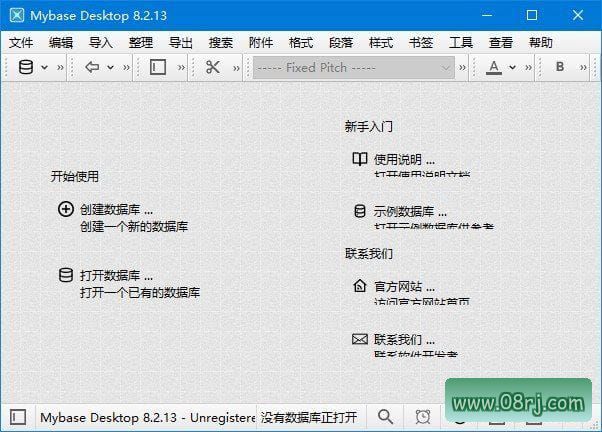Click the 示例数据库 database icon
The width and height of the screenshot is (602, 432).
pos(360,211)
